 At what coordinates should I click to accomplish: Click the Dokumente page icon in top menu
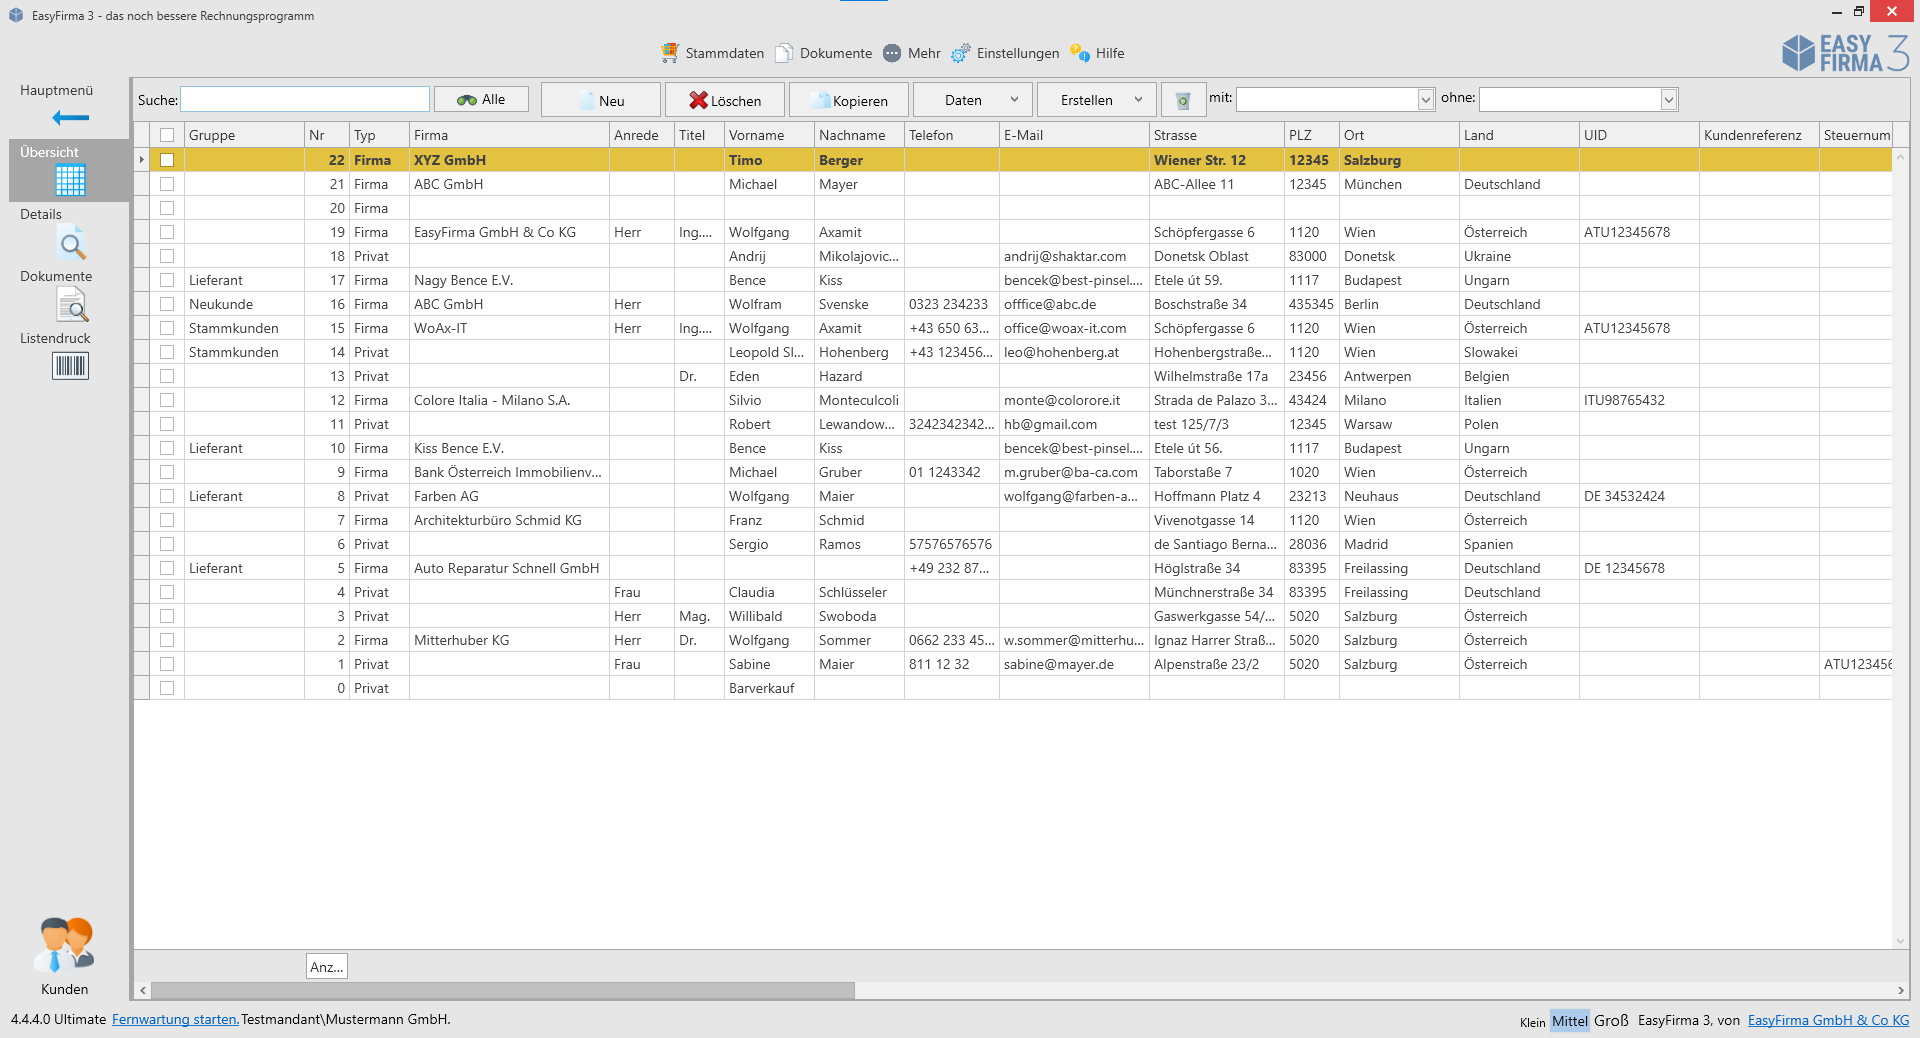[784, 53]
